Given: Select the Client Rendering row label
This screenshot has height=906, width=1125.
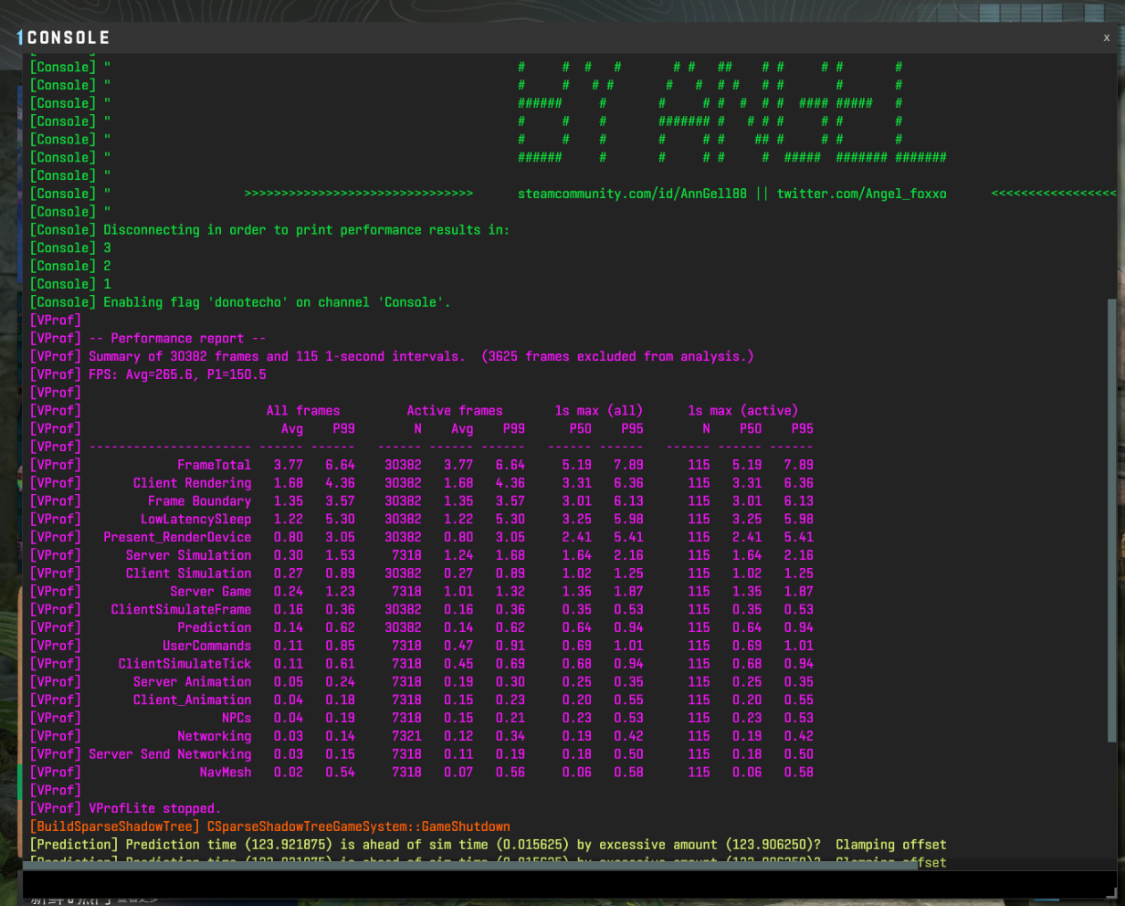Looking at the screenshot, I should click(x=192, y=483).
